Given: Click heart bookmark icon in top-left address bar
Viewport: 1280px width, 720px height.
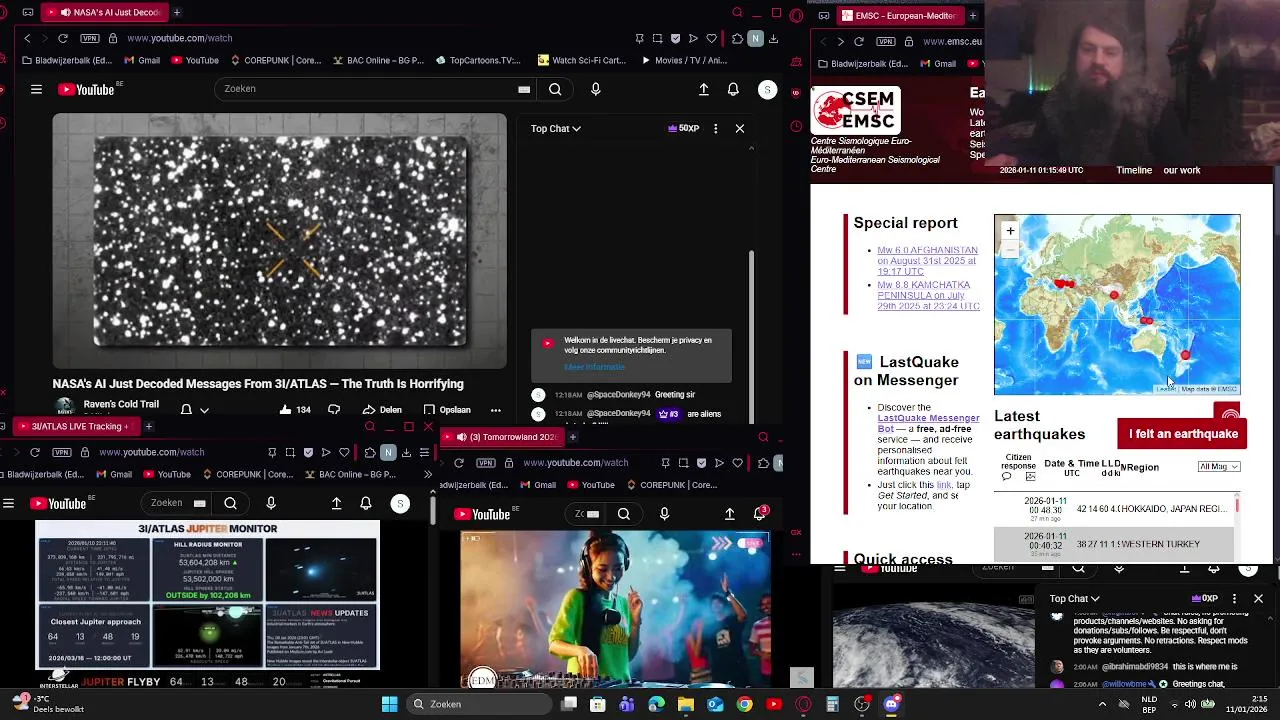Looking at the screenshot, I should [711, 38].
